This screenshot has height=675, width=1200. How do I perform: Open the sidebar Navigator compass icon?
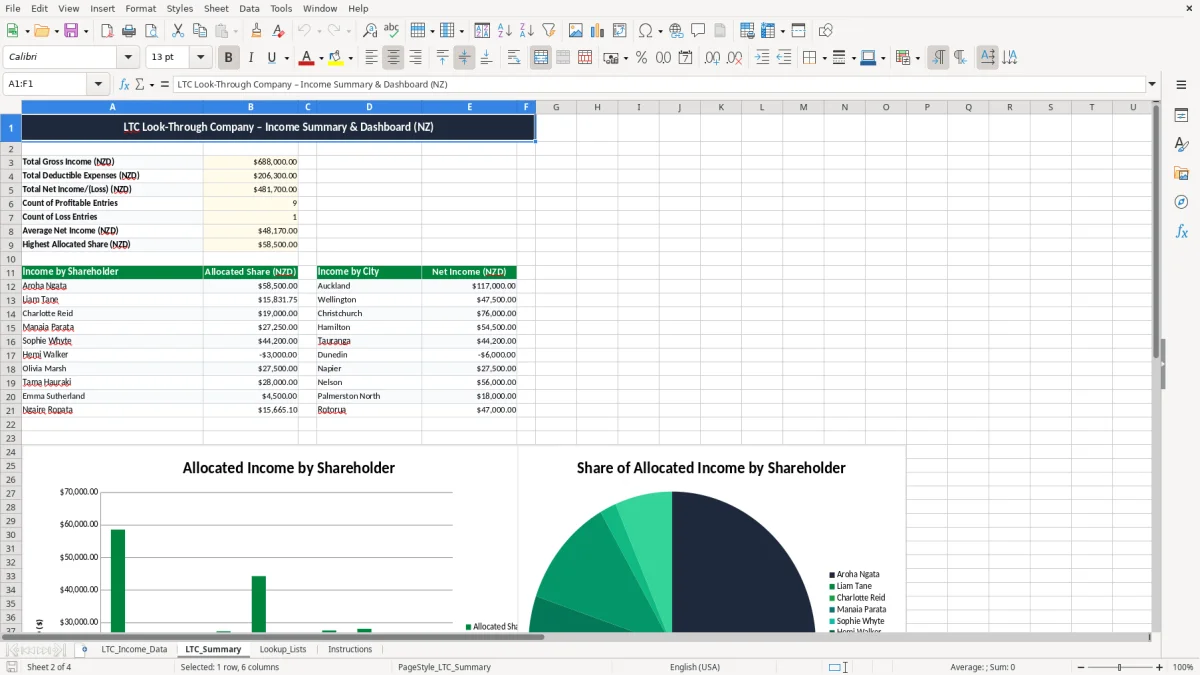[x=1181, y=203]
